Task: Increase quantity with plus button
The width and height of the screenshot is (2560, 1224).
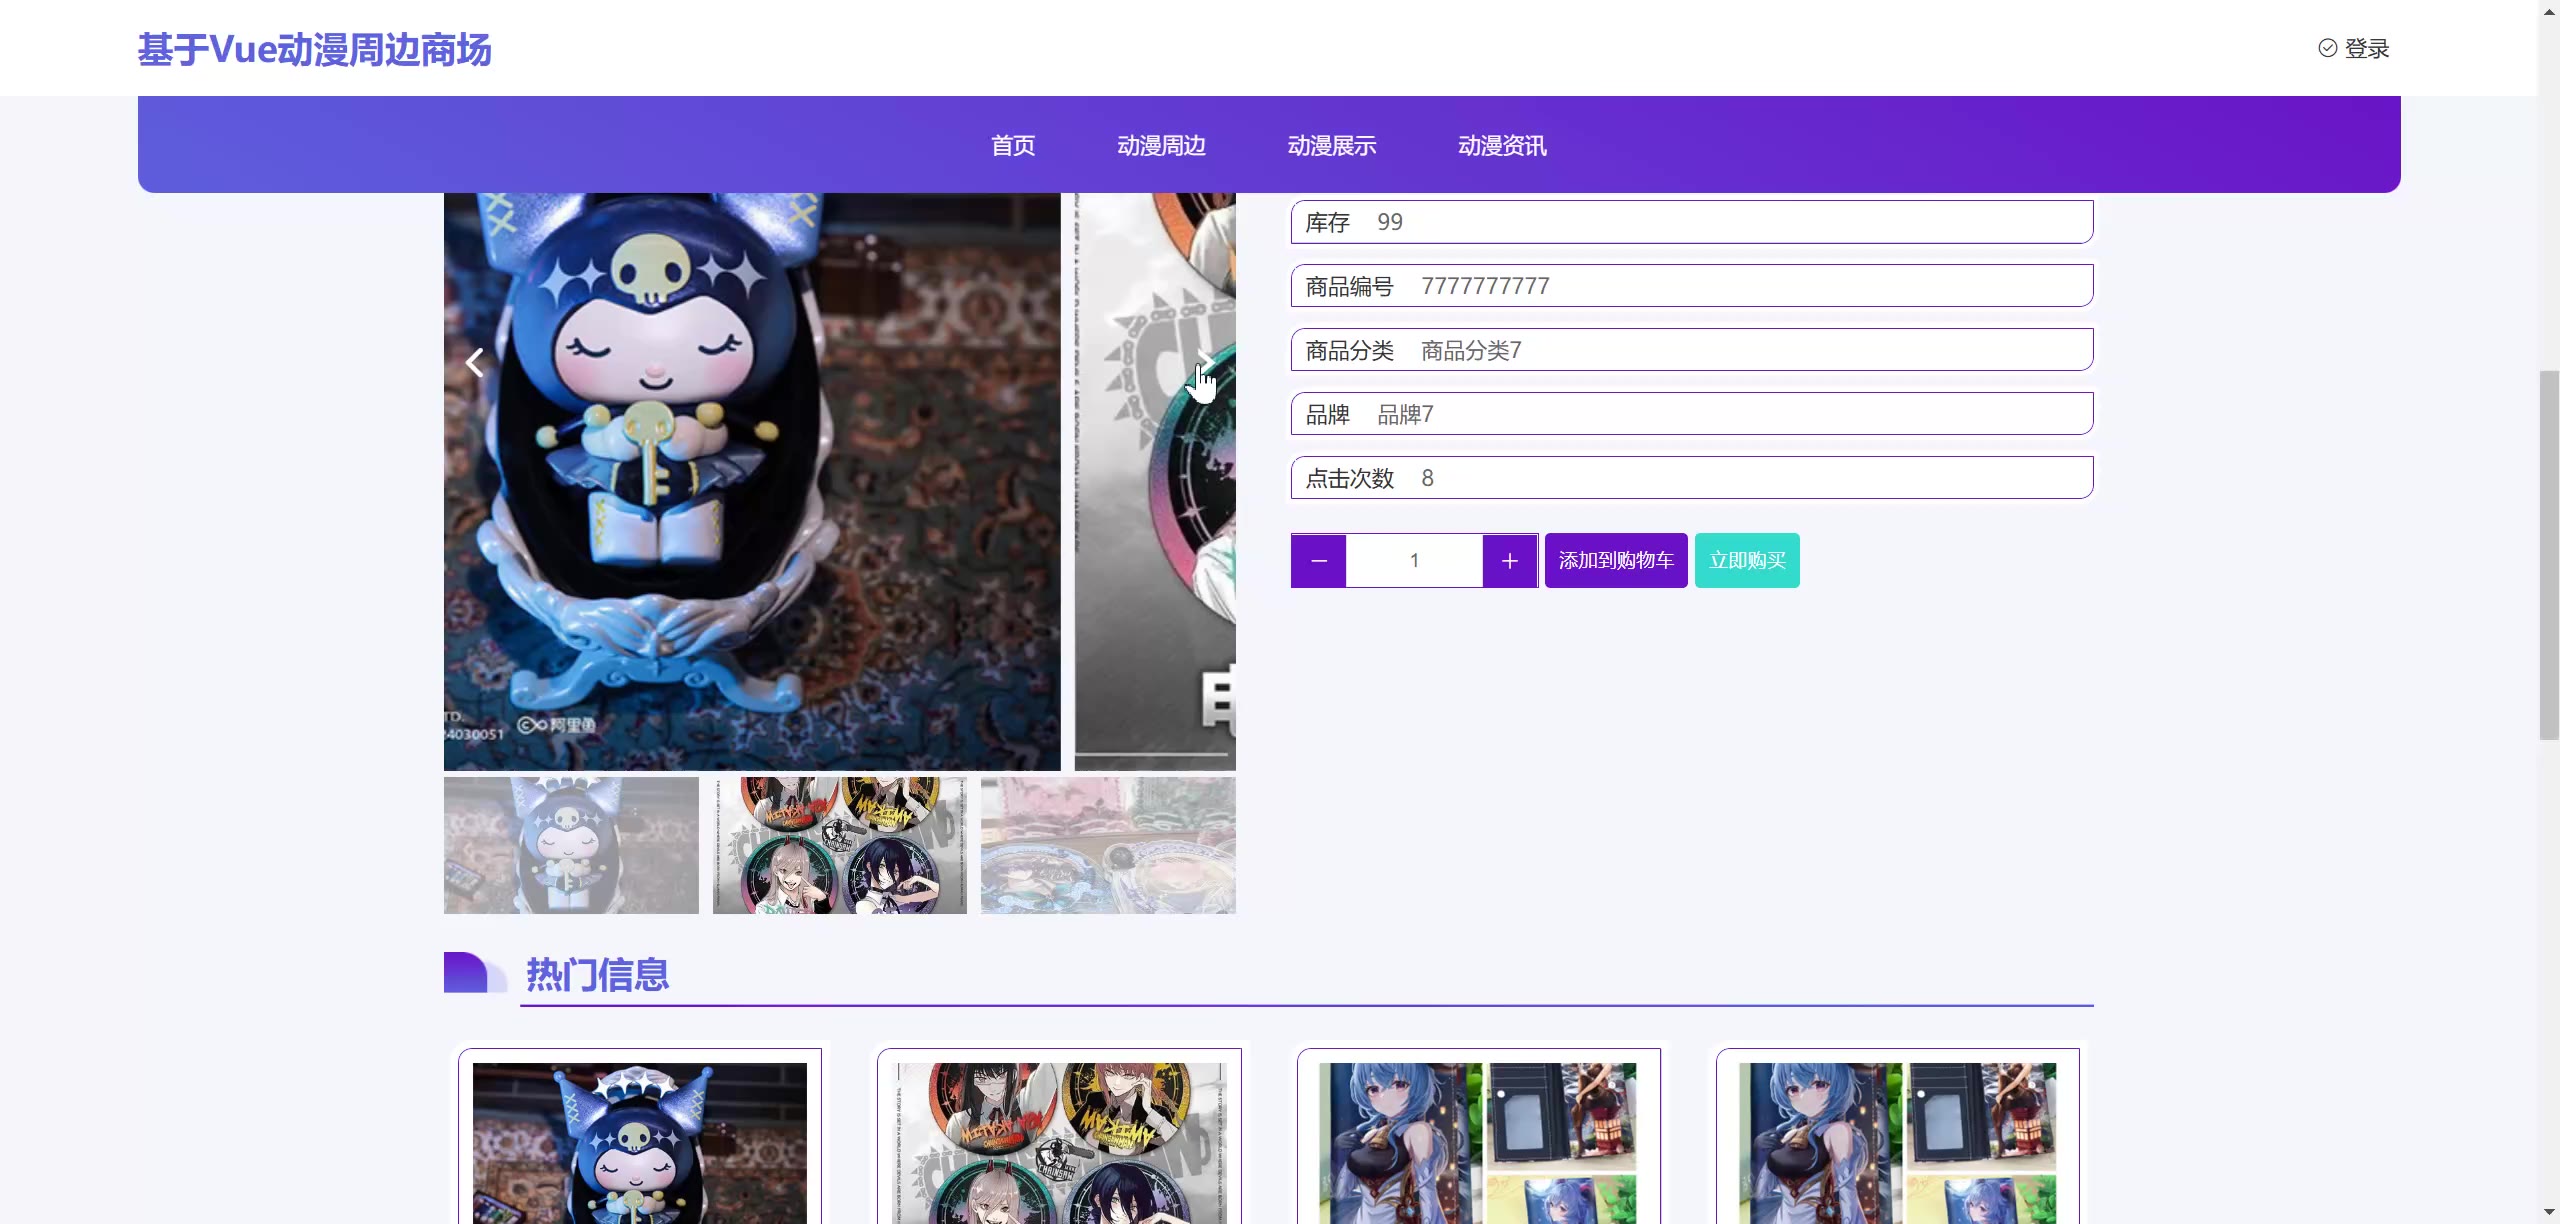Action: (1509, 561)
